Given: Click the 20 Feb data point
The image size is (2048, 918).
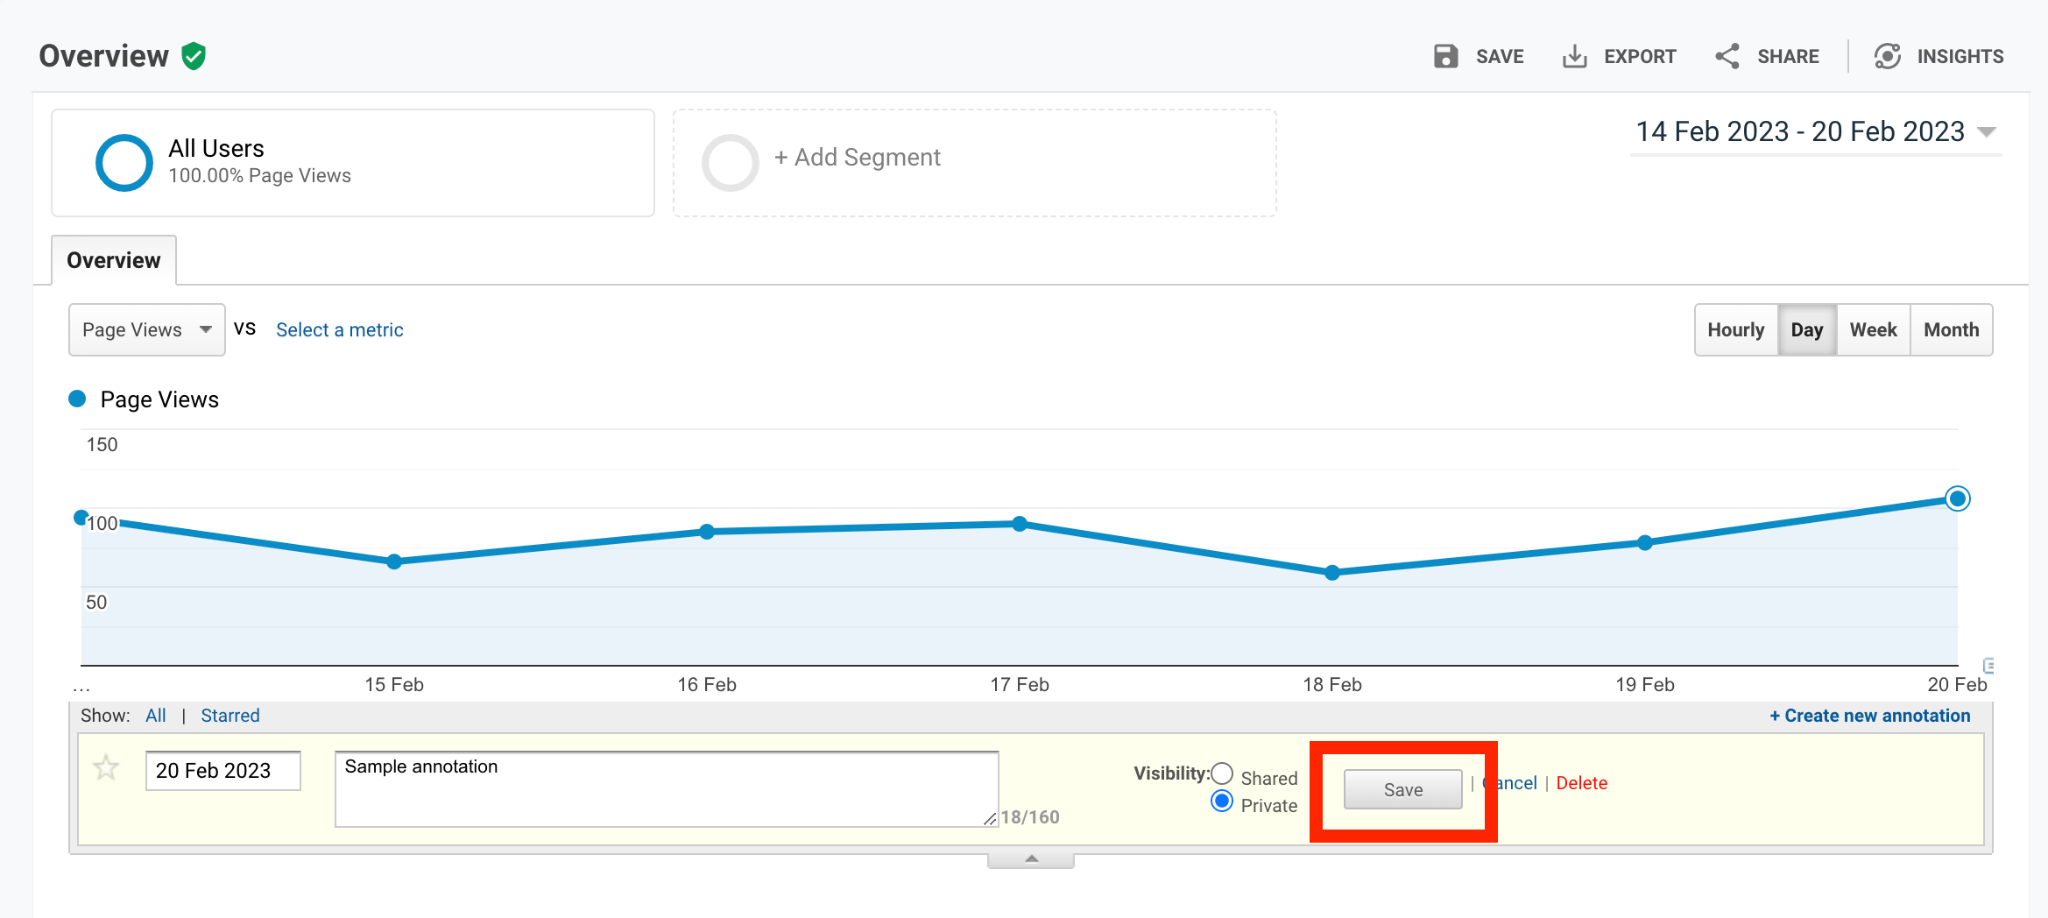Looking at the screenshot, I should [x=1958, y=498].
